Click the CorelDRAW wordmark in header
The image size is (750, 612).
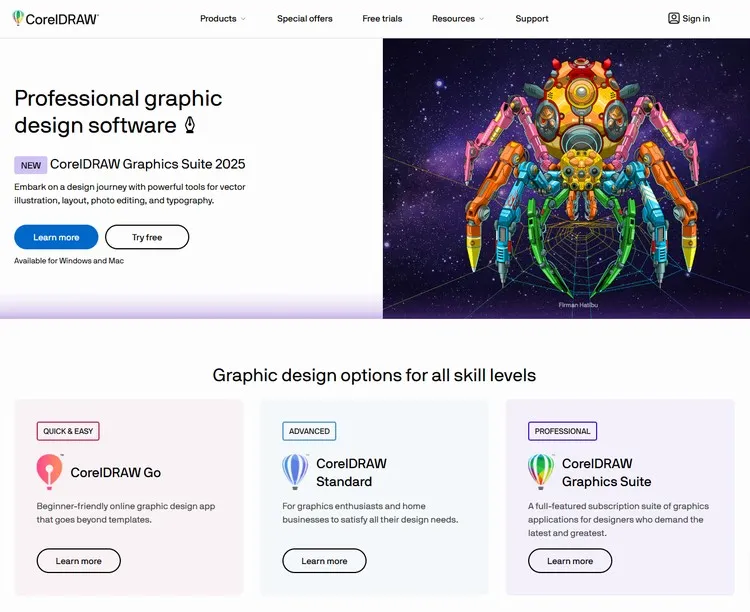62,19
